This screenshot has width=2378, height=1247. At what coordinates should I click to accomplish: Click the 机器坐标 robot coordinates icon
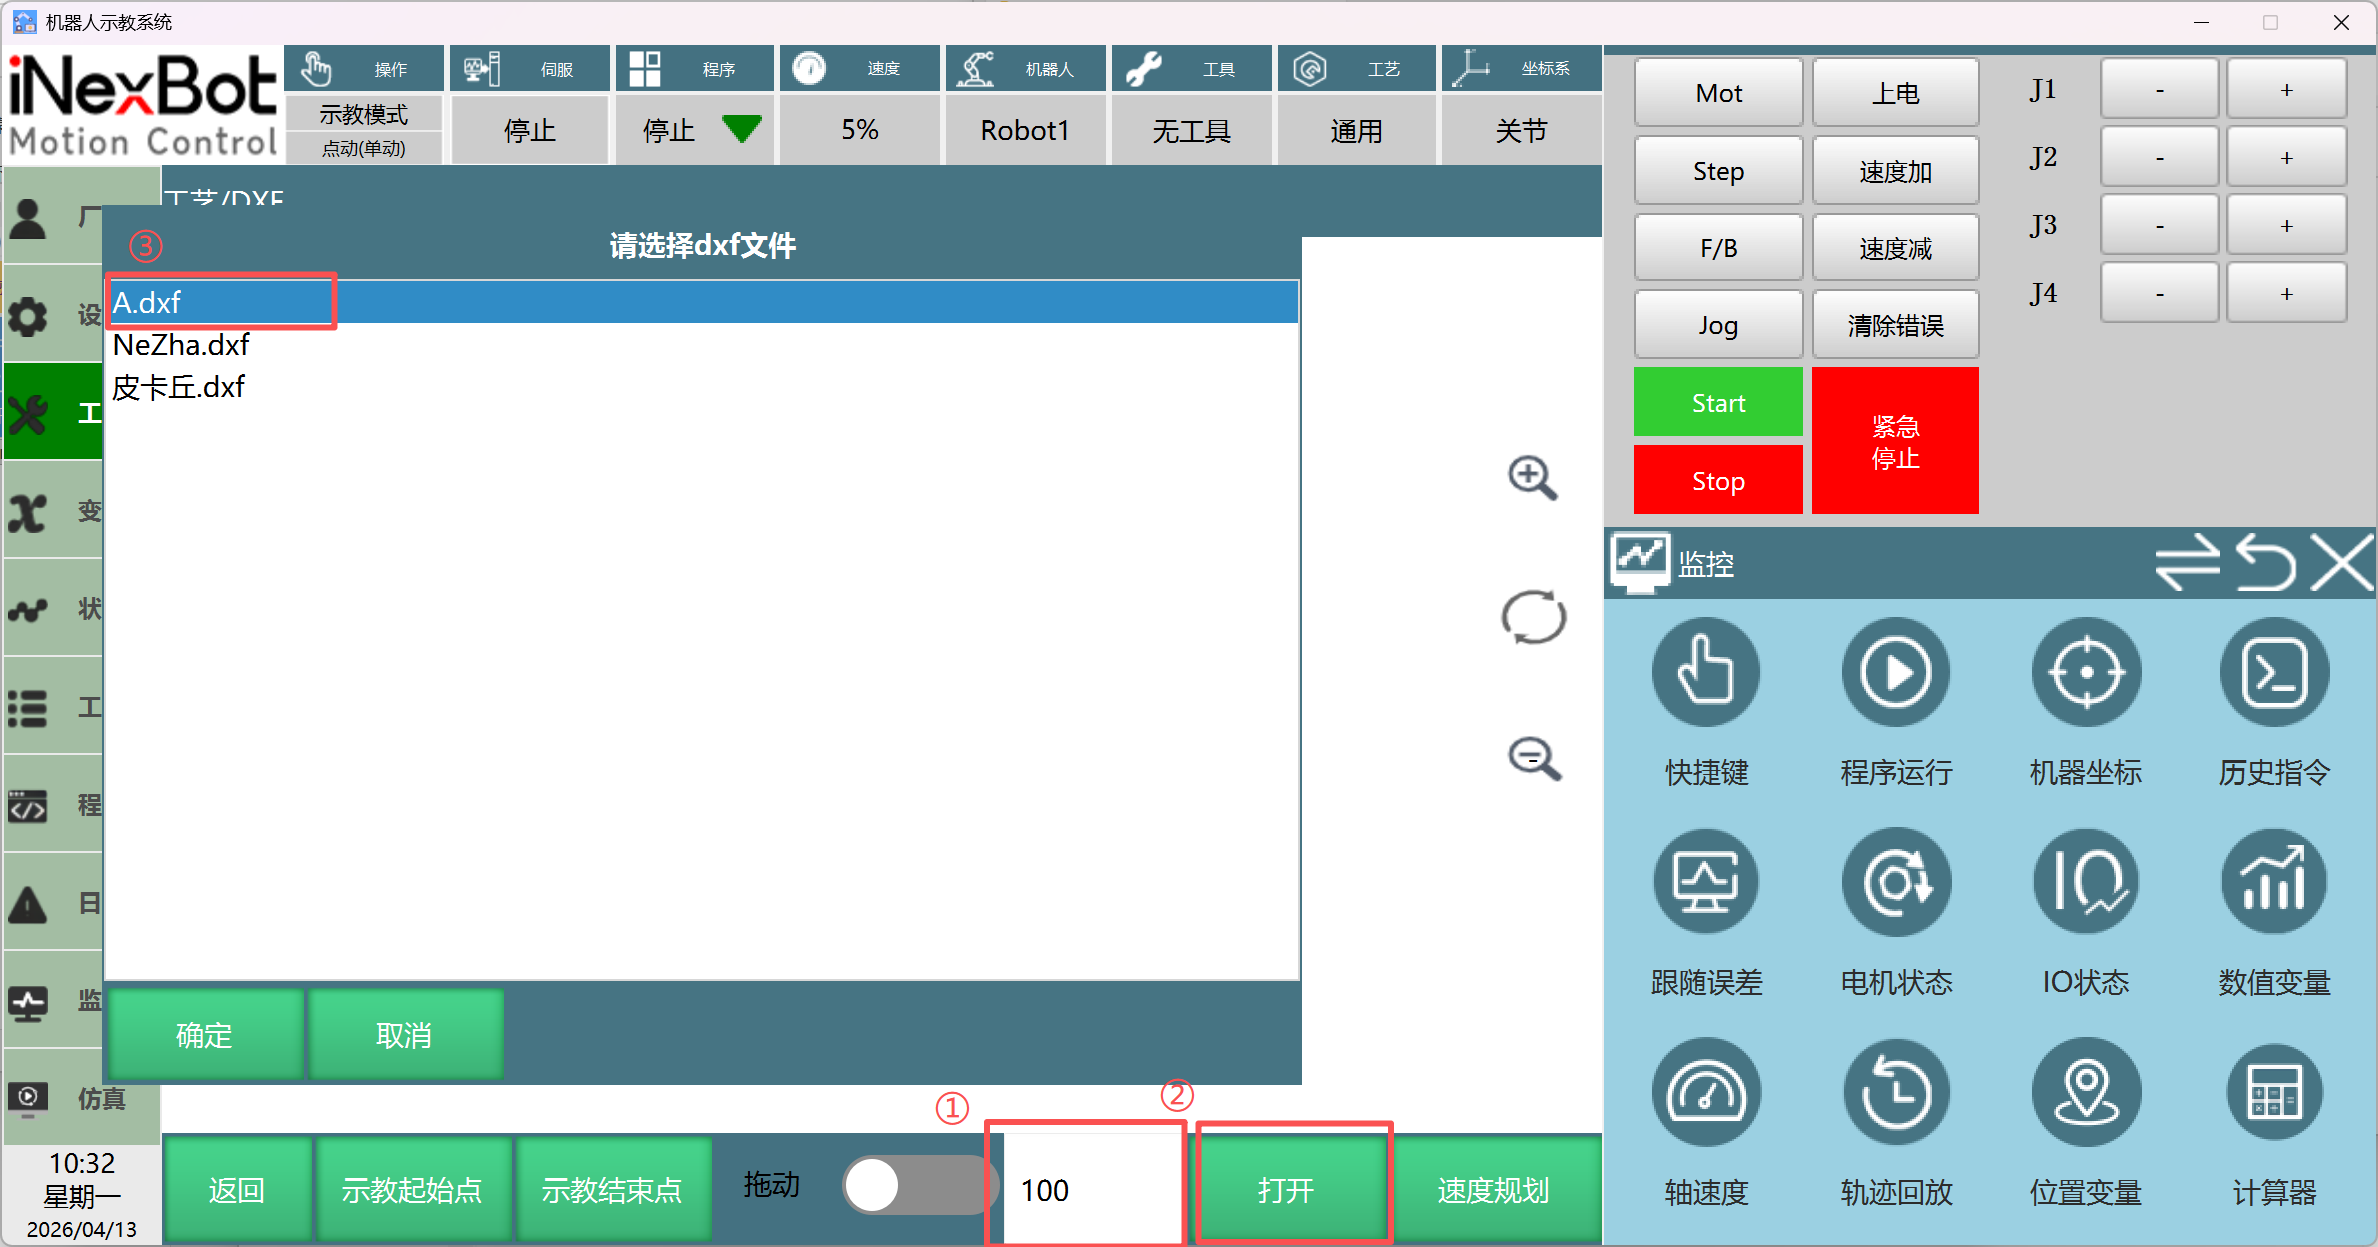pos(2085,673)
